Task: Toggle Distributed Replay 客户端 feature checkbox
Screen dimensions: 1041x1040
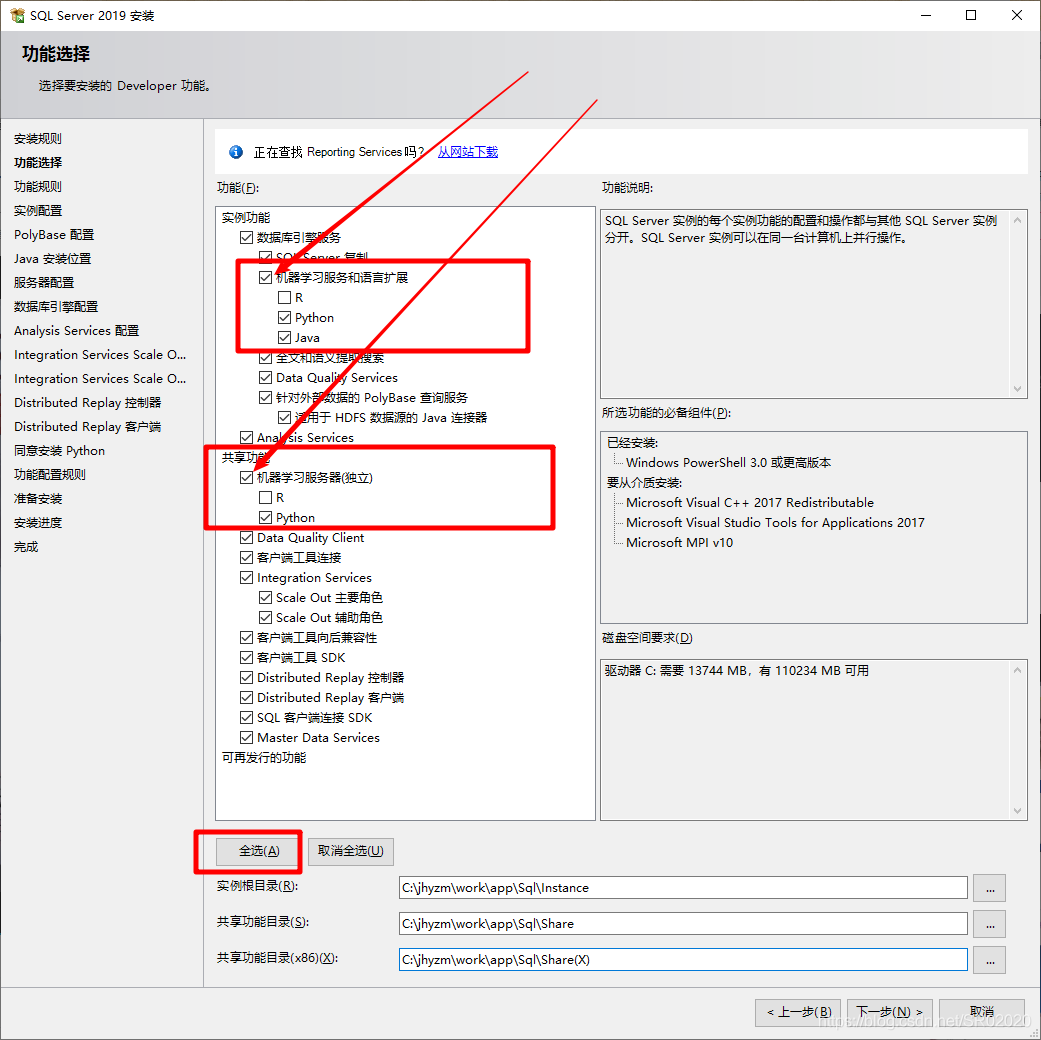Action: click(x=246, y=697)
